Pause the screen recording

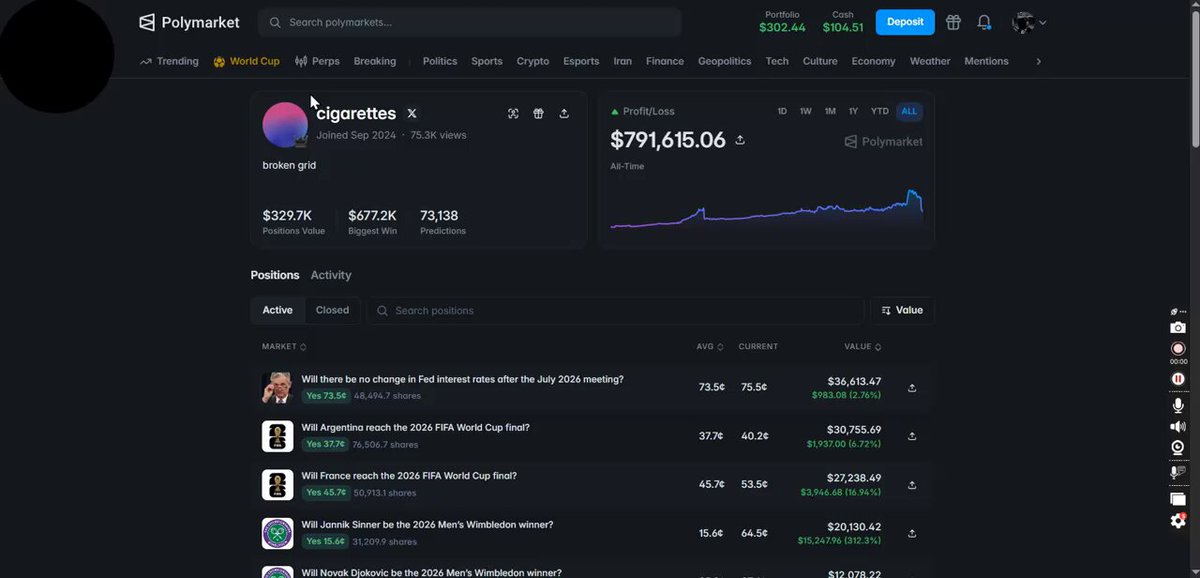click(1178, 379)
